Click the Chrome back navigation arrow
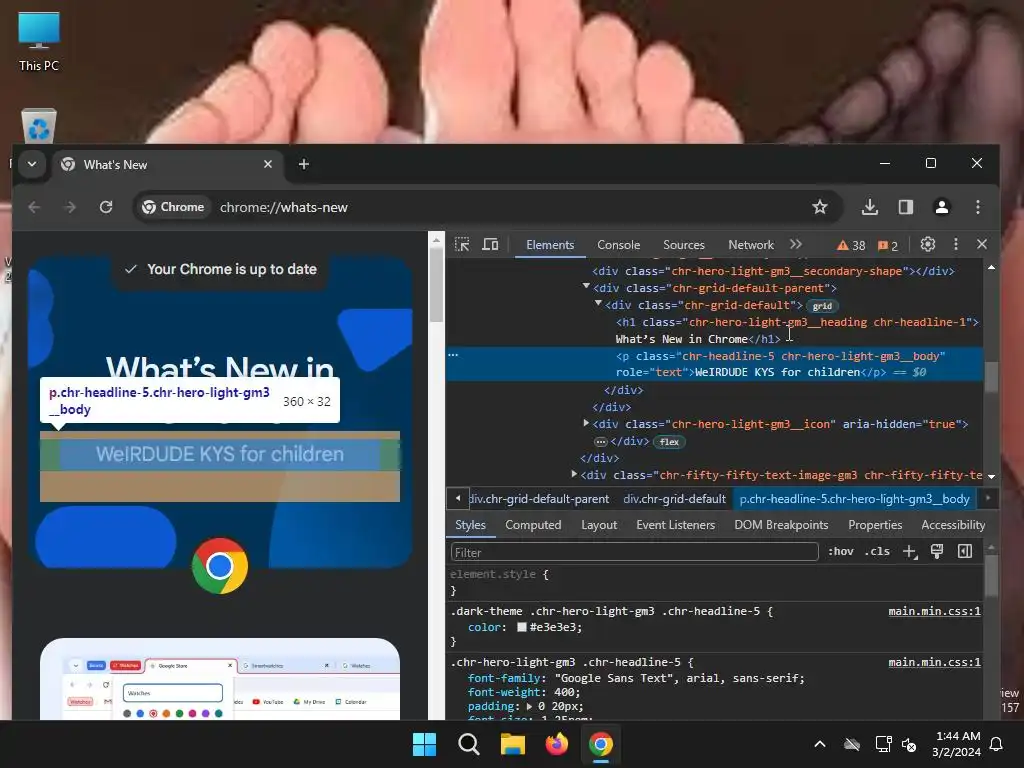 click(x=35, y=207)
